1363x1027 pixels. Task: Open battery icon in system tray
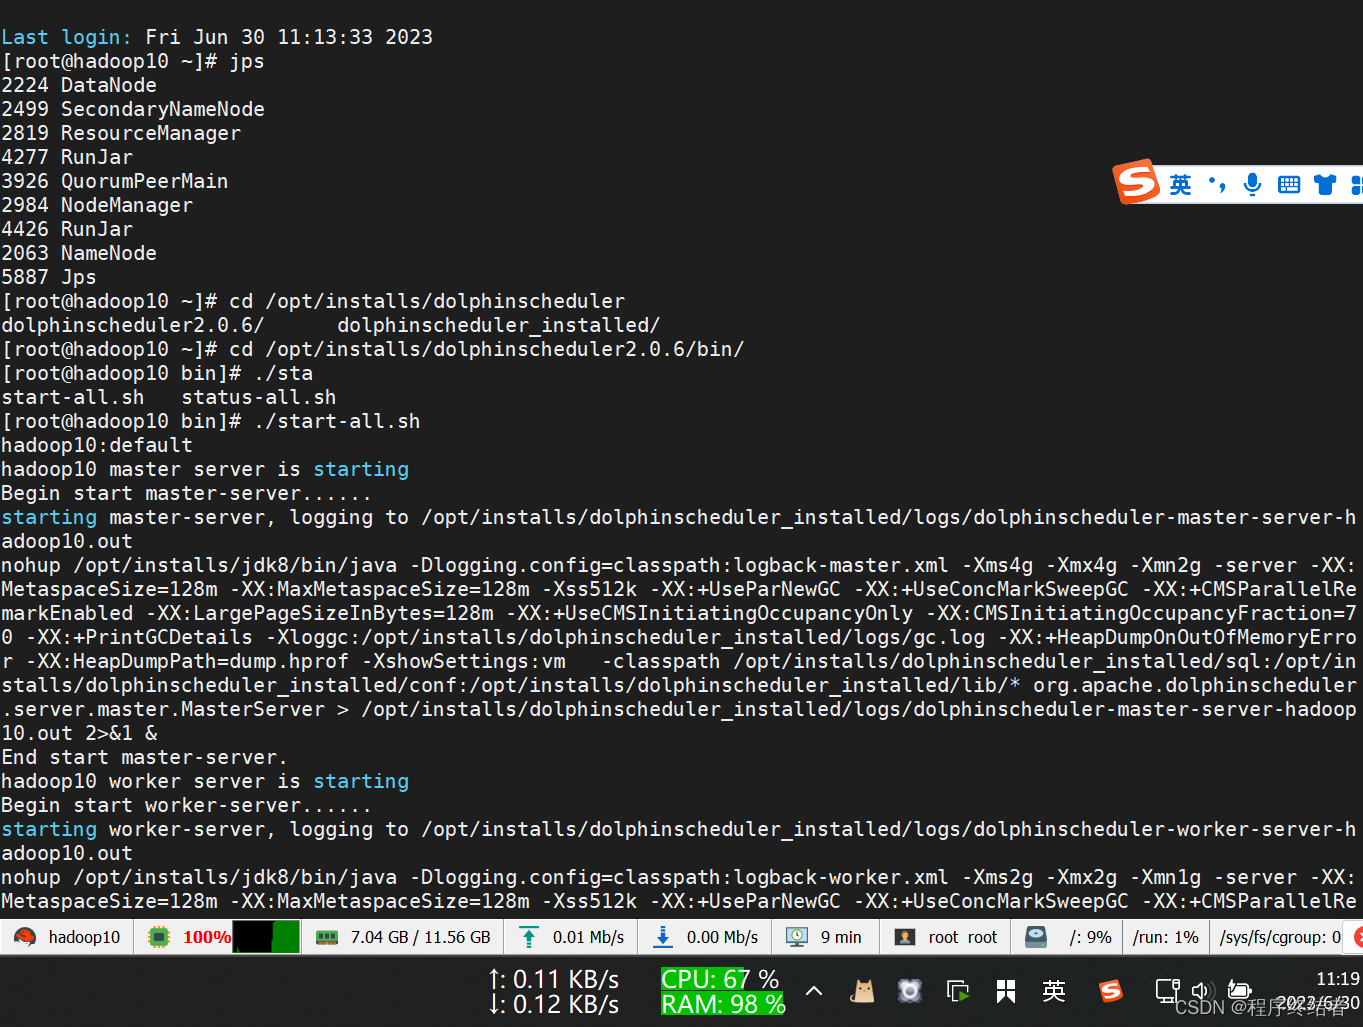pos(1239,991)
